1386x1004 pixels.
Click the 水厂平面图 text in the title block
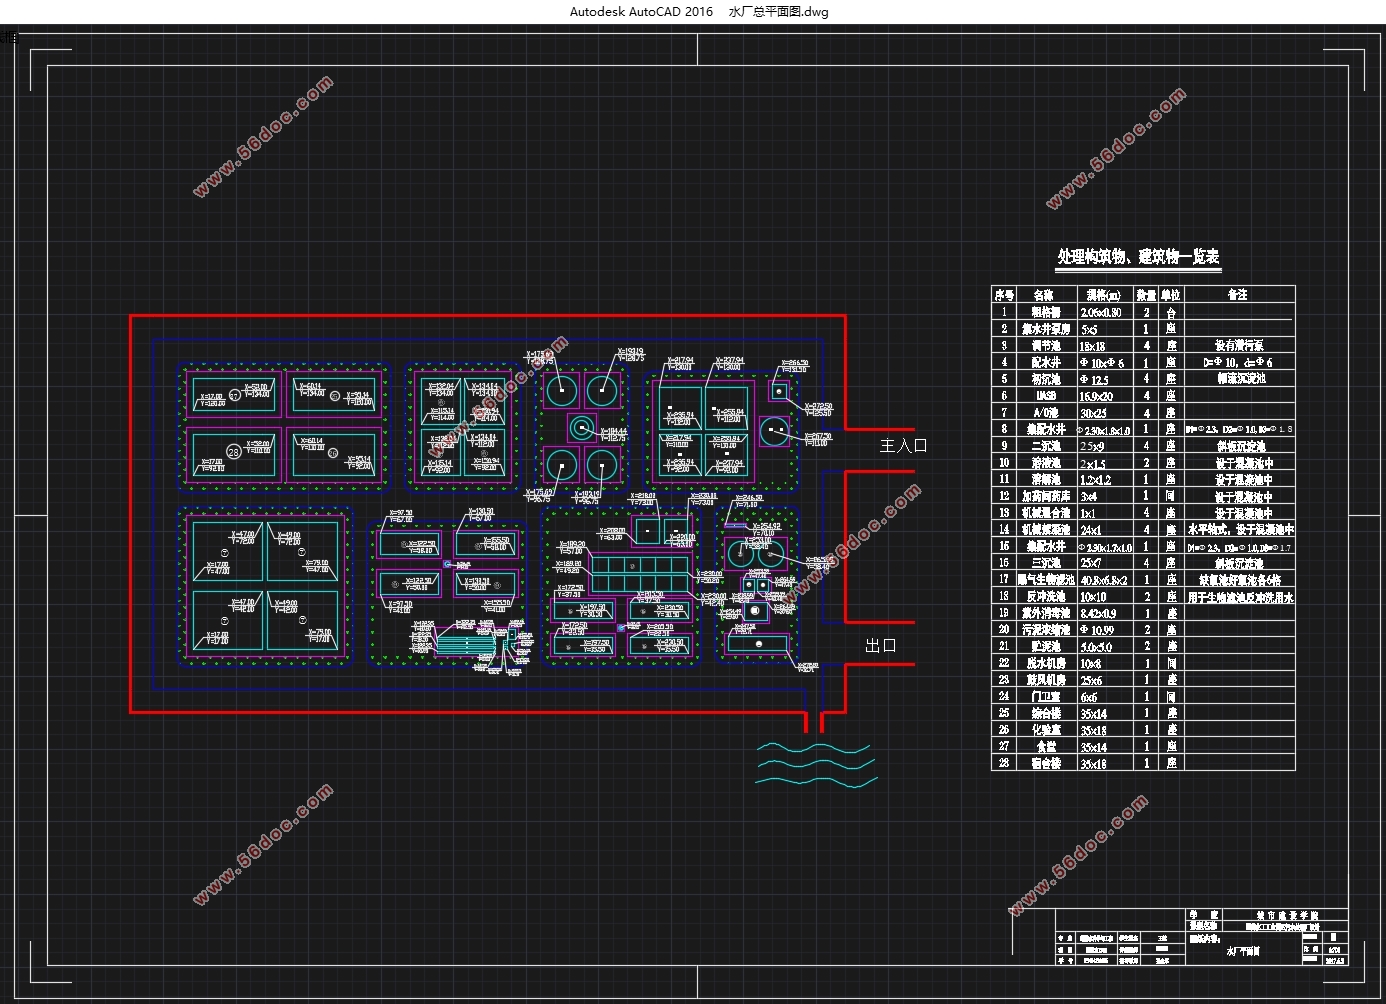click(1243, 951)
